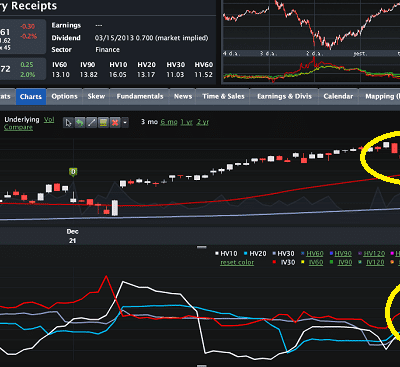Click the green 2.0% change value

pyautogui.click(x=27, y=75)
